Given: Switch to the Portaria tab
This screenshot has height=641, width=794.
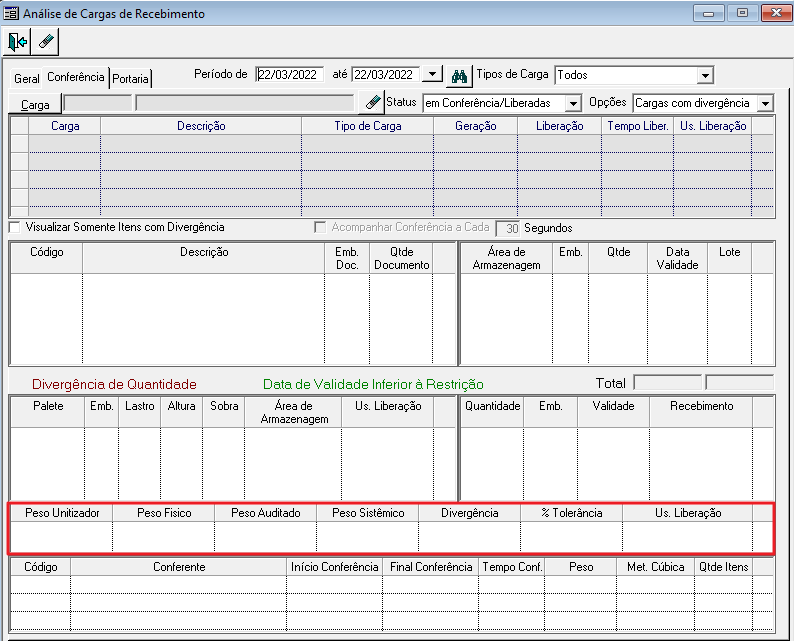Looking at the screenshot, I should click(x=131, y=78).
